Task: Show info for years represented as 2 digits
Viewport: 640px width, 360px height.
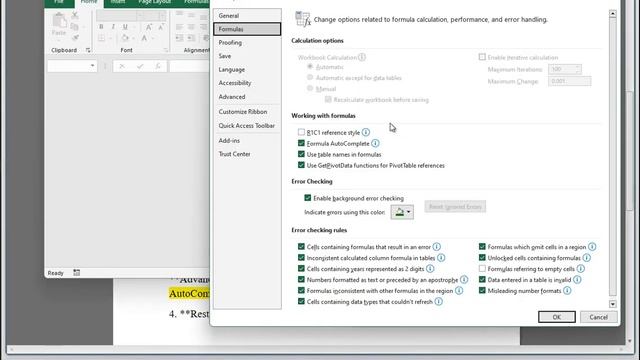Action: point(430,269)
